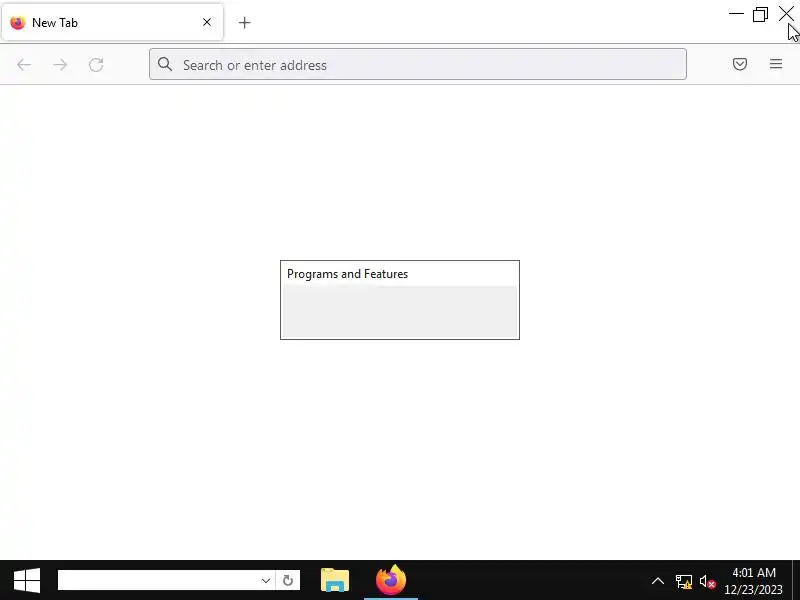Viewport: 800px width, 600px height.
Task: Restore down the Firefox window
Action: tap(760, 14)
